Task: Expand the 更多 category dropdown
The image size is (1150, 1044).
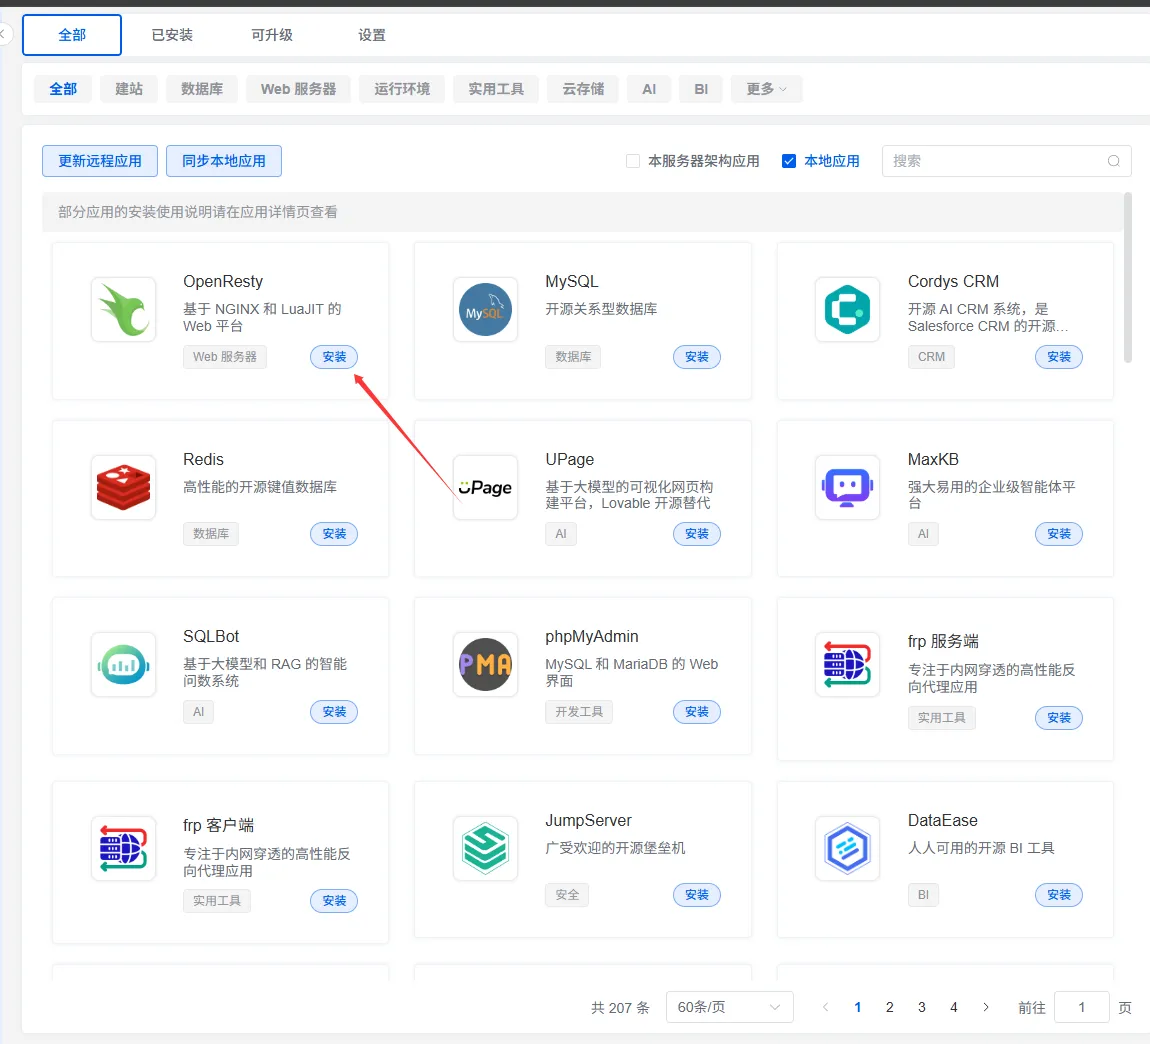Action: [766, 89]
